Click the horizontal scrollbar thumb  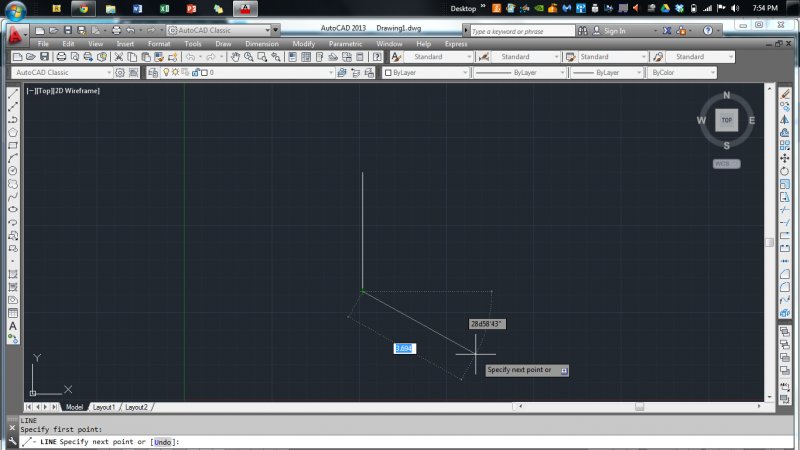639,407
